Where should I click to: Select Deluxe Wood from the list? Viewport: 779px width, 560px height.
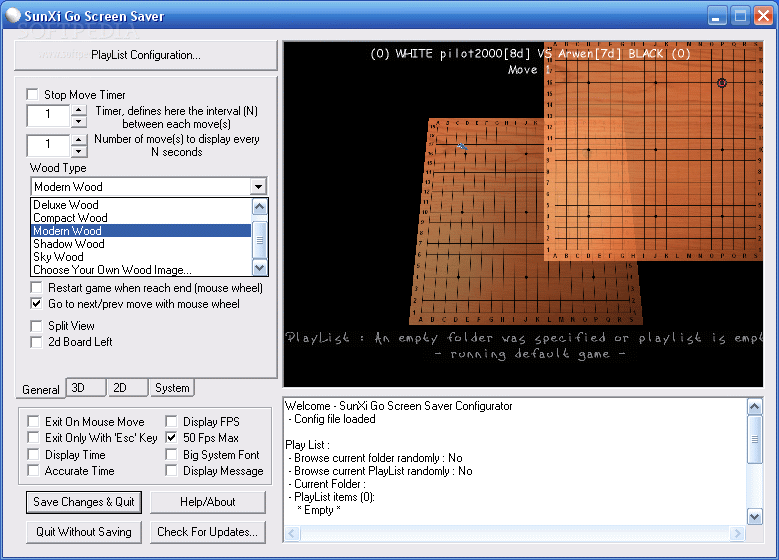point(141,205)
